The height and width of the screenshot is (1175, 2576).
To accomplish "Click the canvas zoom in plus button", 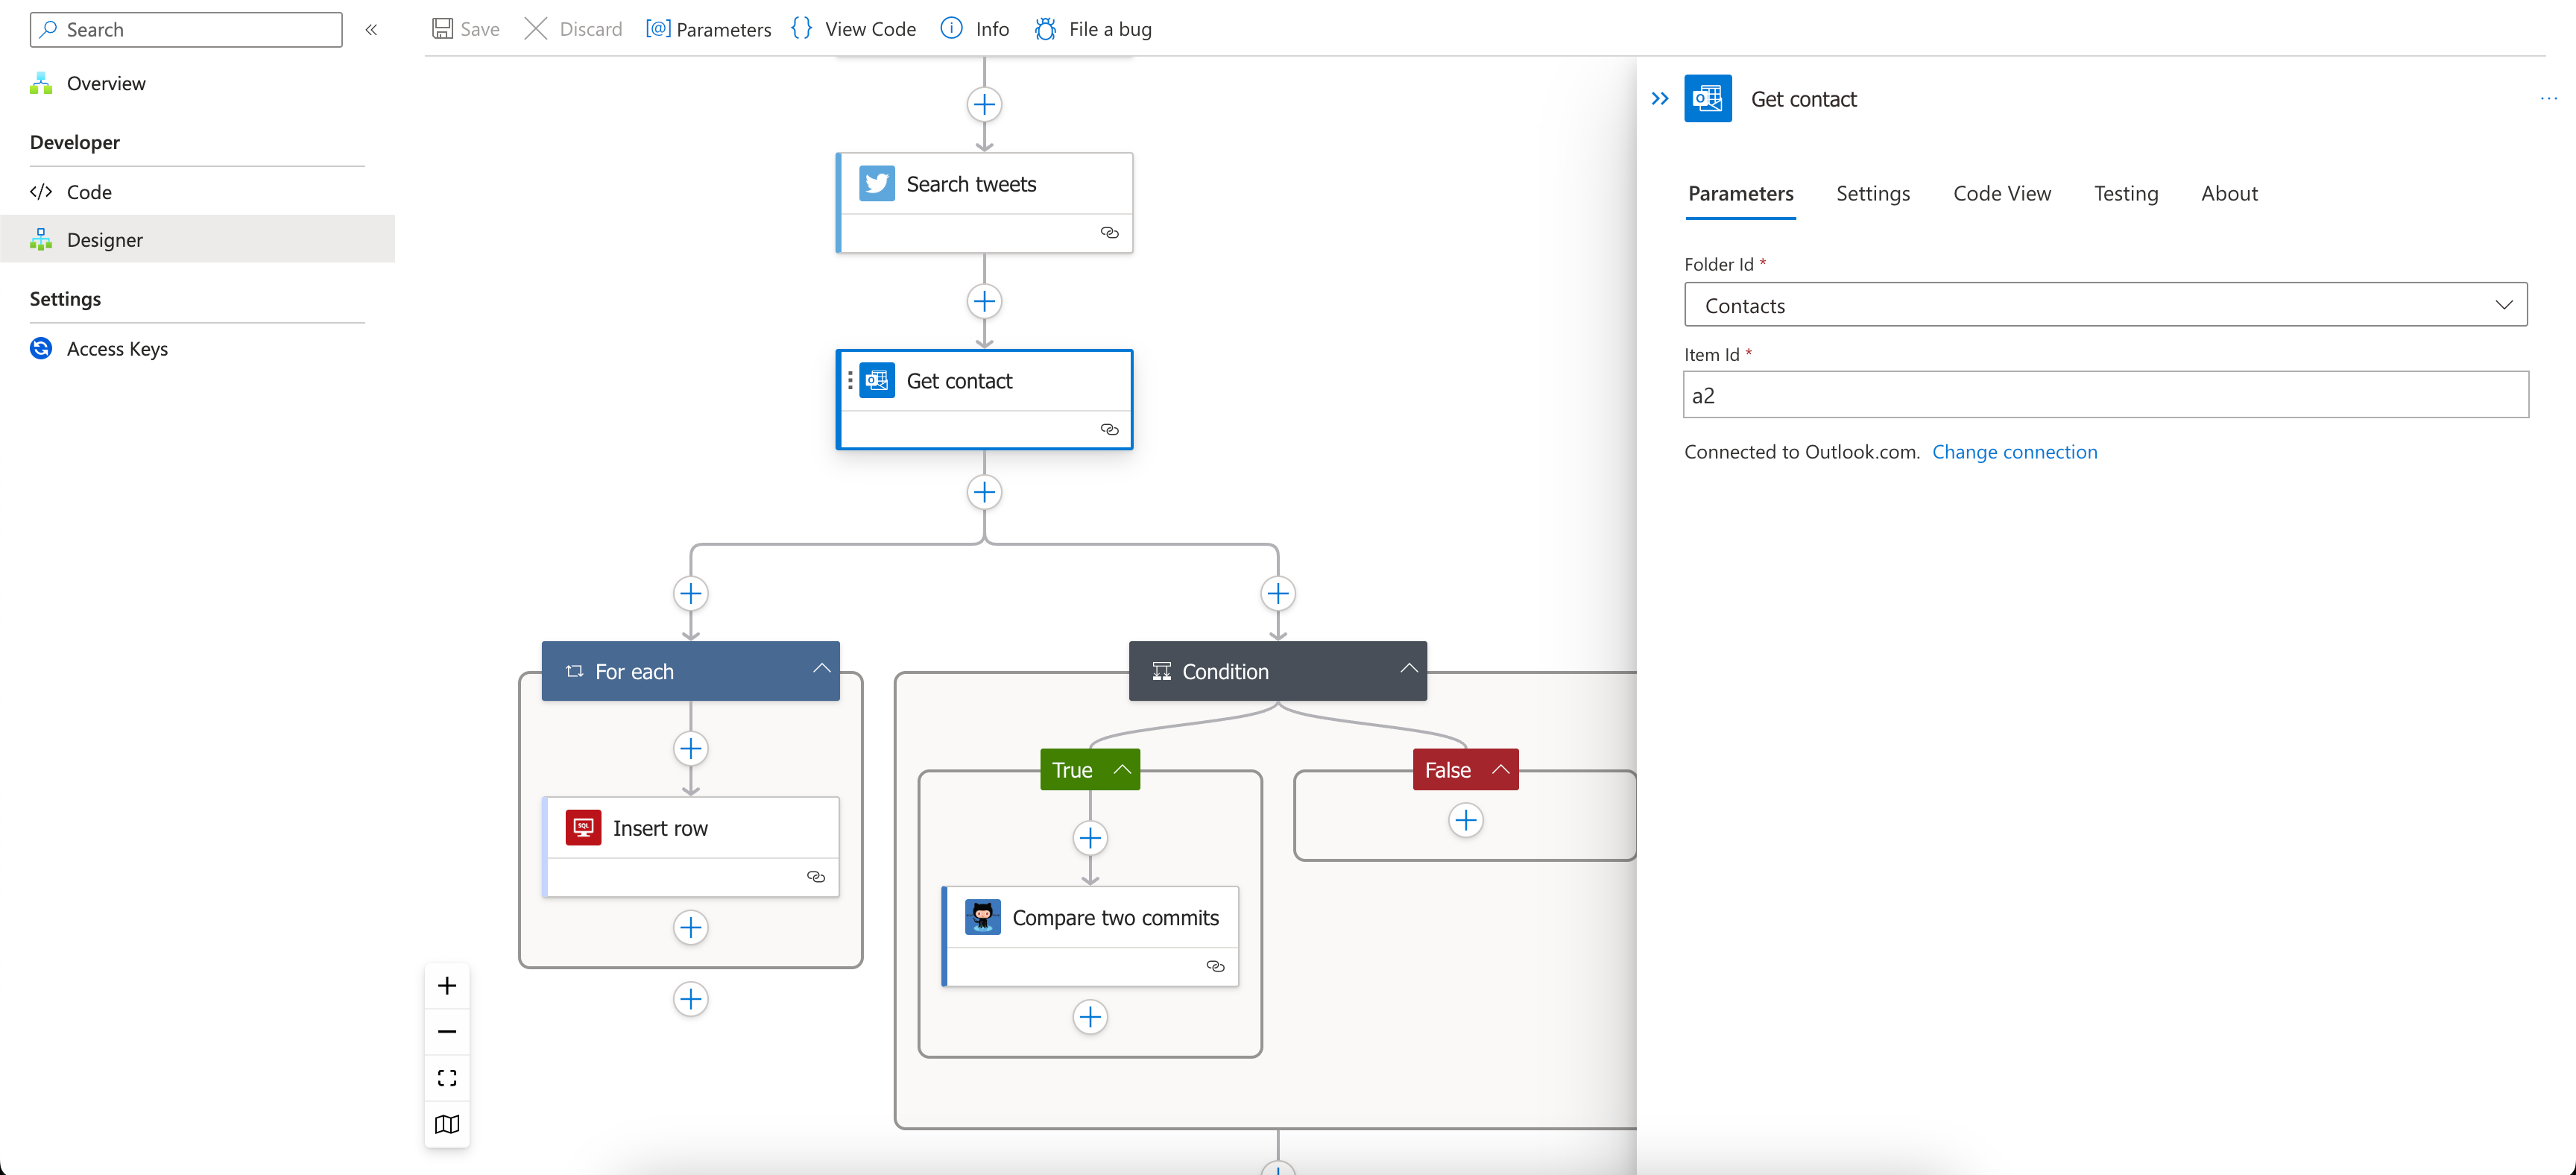I will (x=447, y=986).
